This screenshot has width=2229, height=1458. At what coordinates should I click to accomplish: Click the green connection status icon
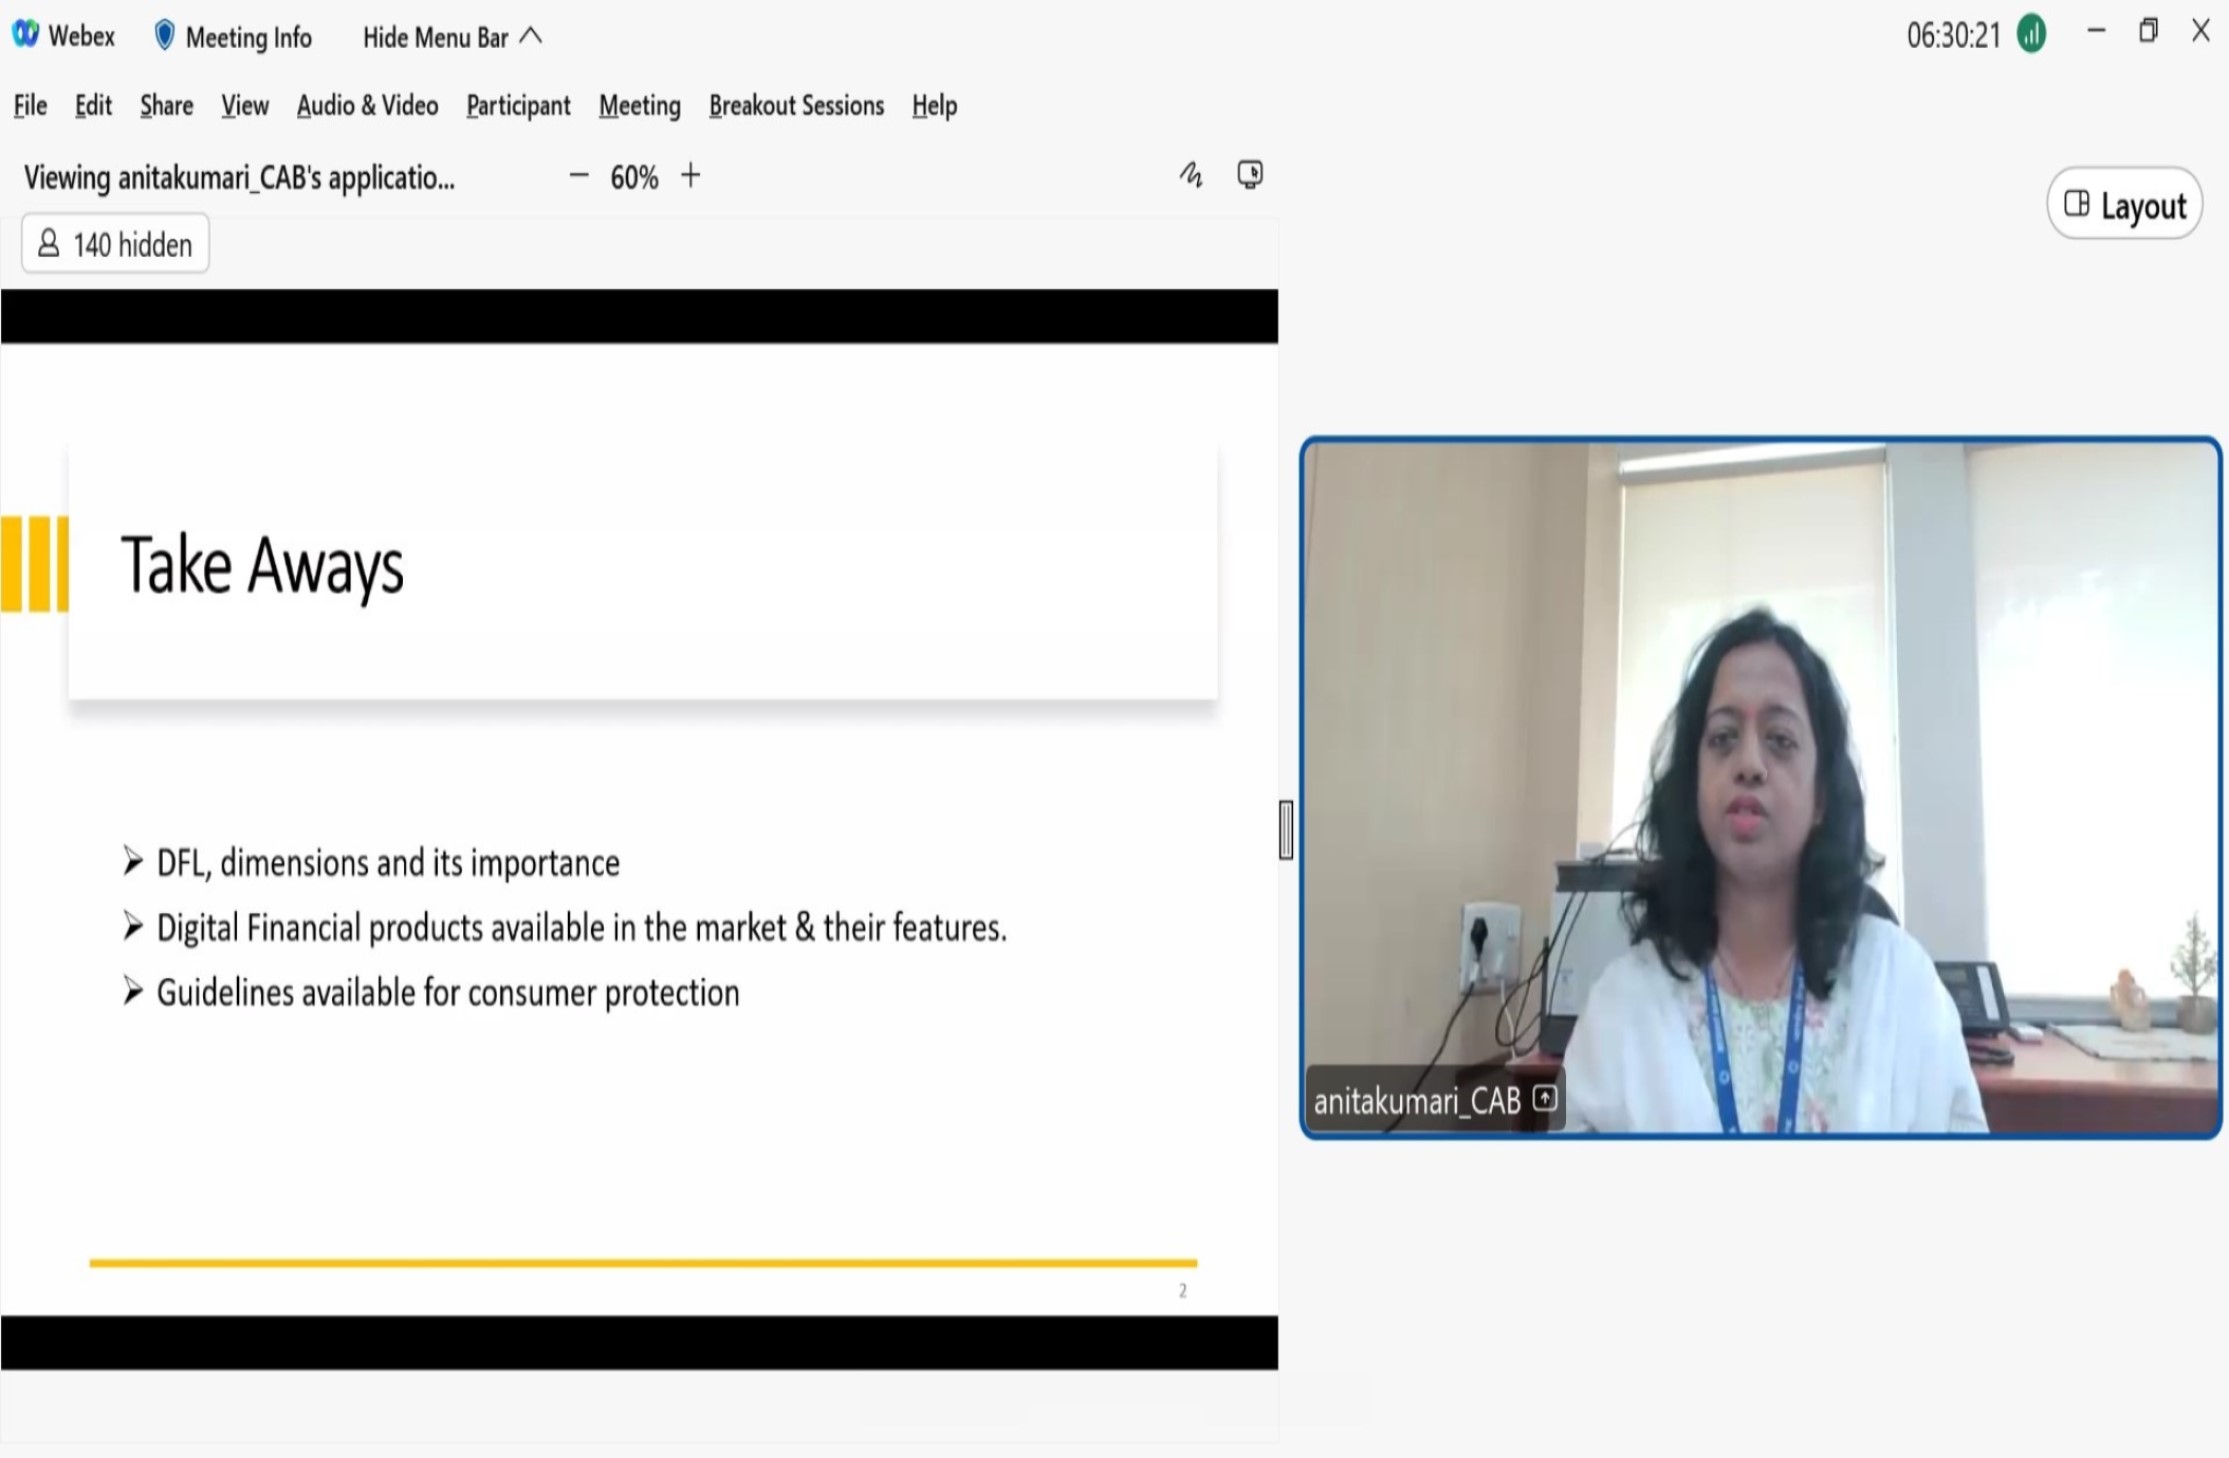[2031, 35]
